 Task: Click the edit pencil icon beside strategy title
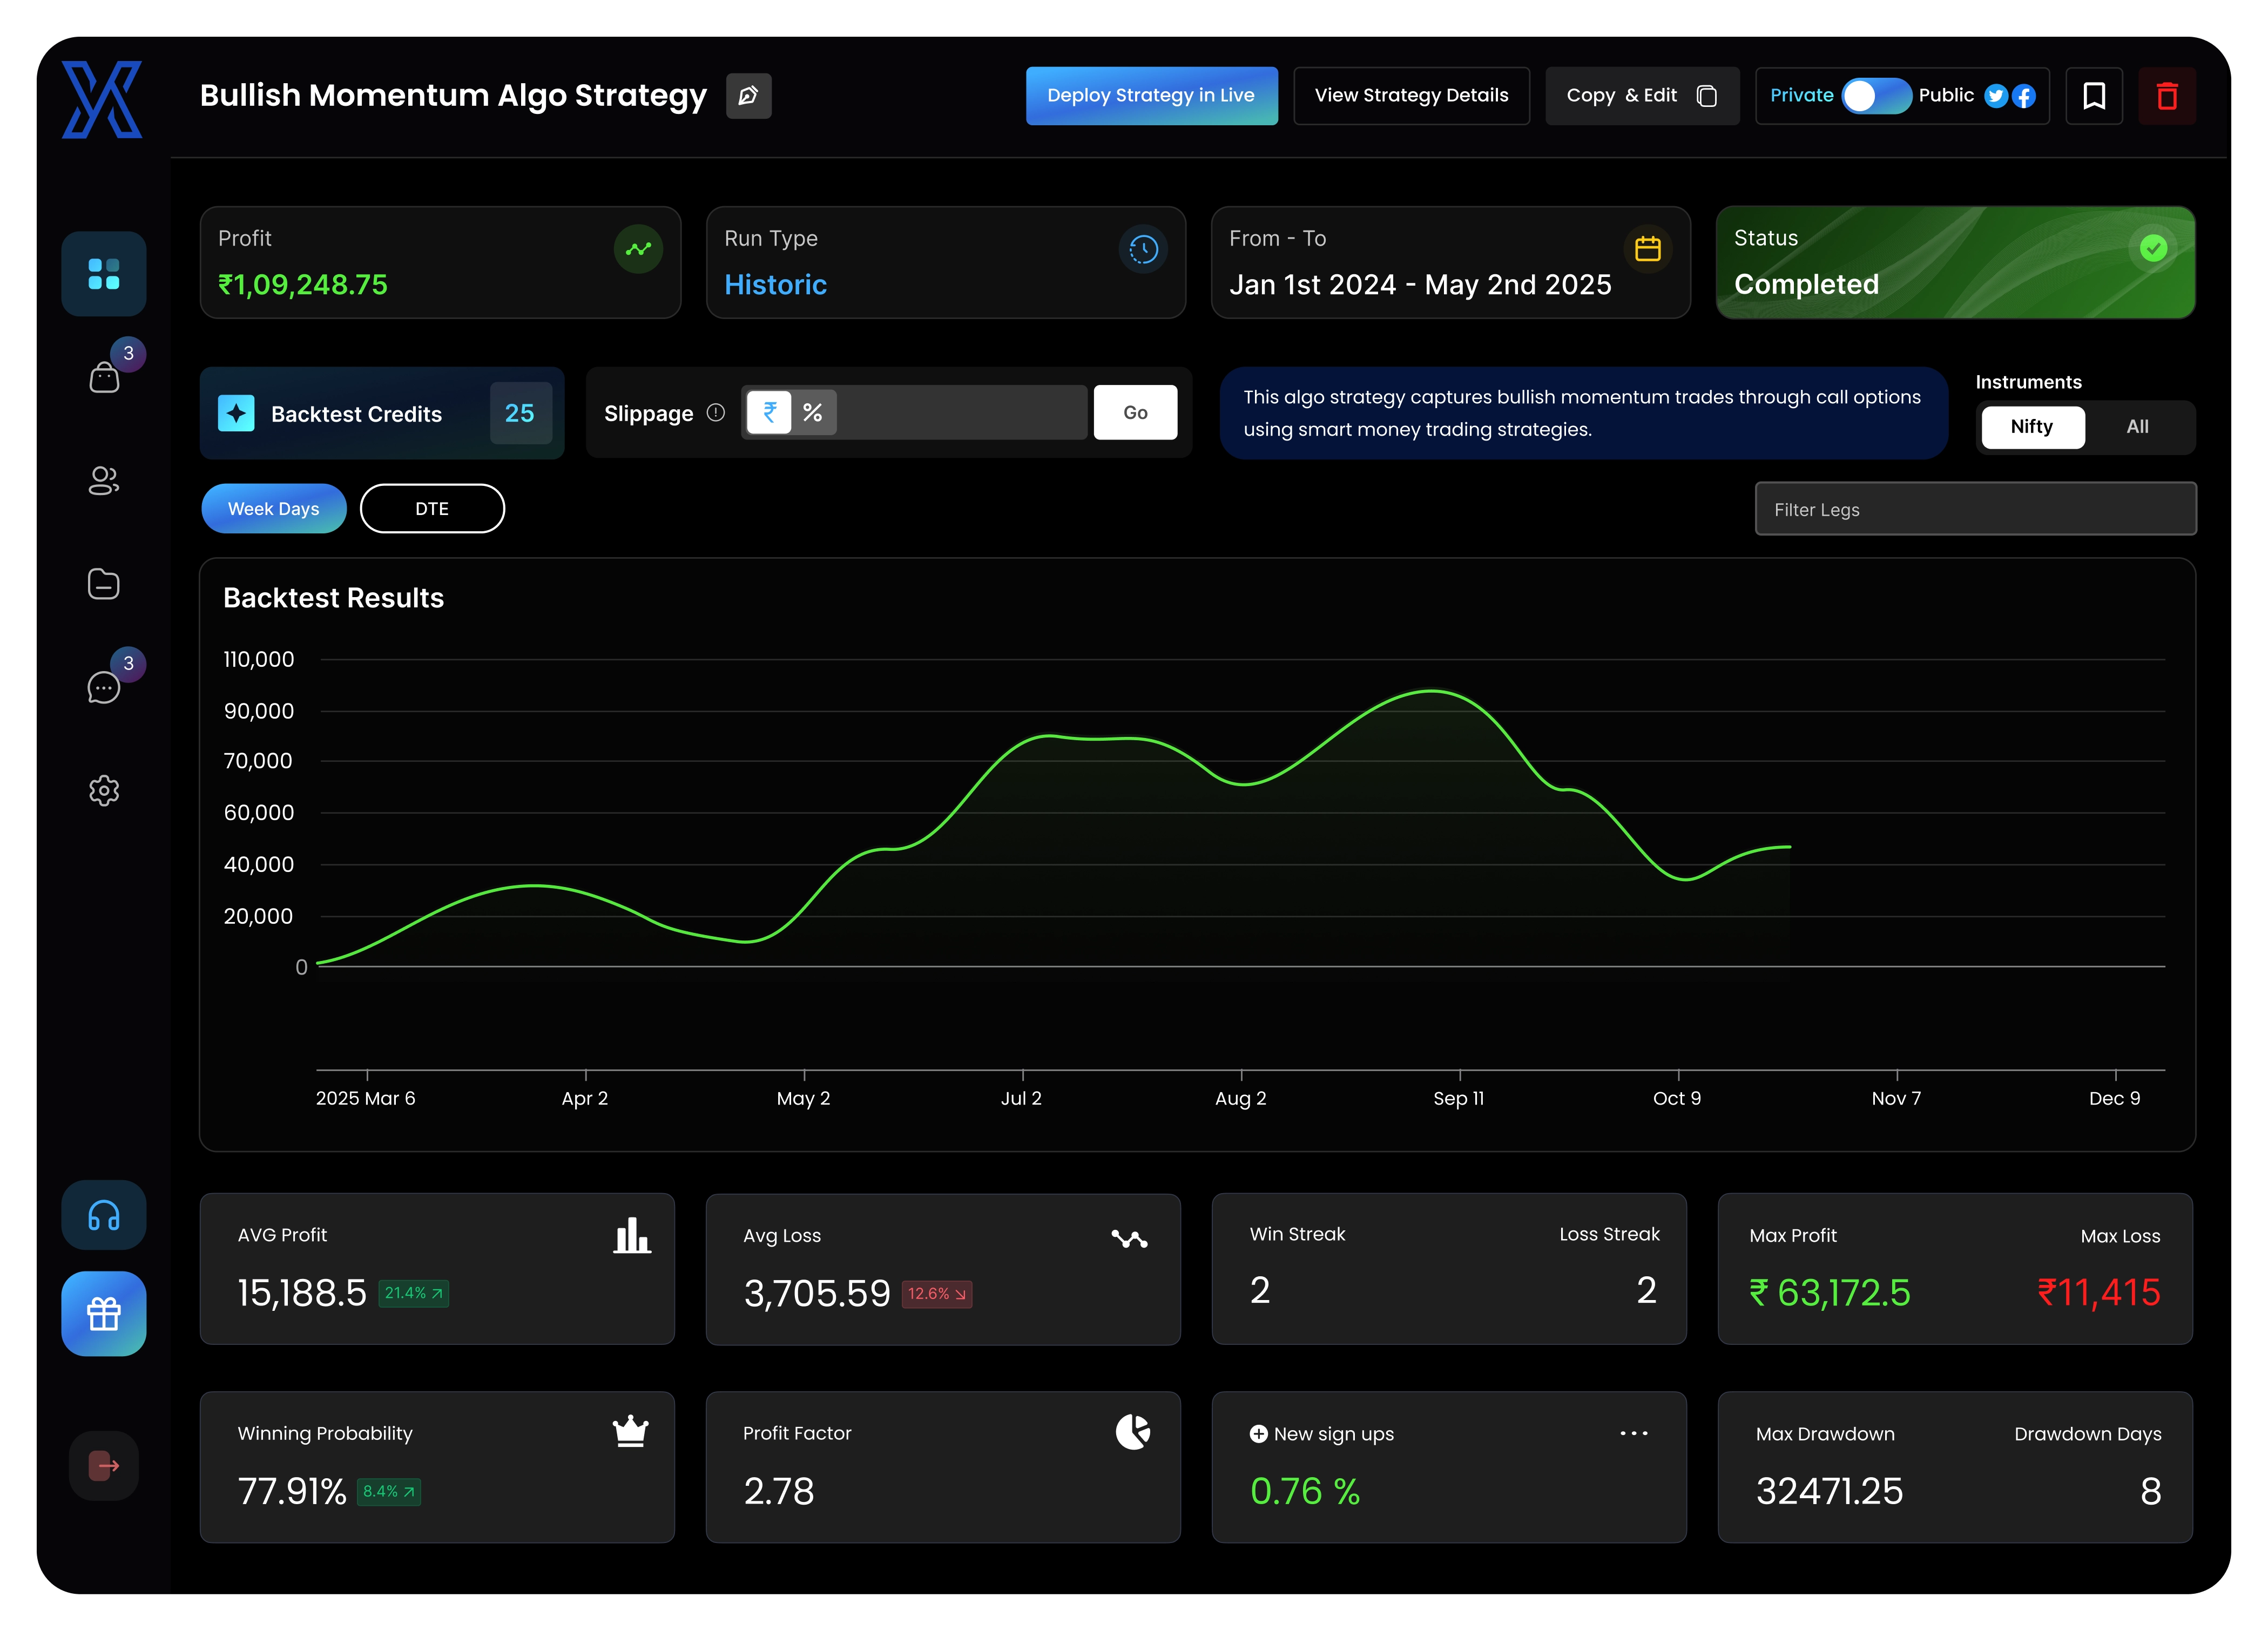748,96
